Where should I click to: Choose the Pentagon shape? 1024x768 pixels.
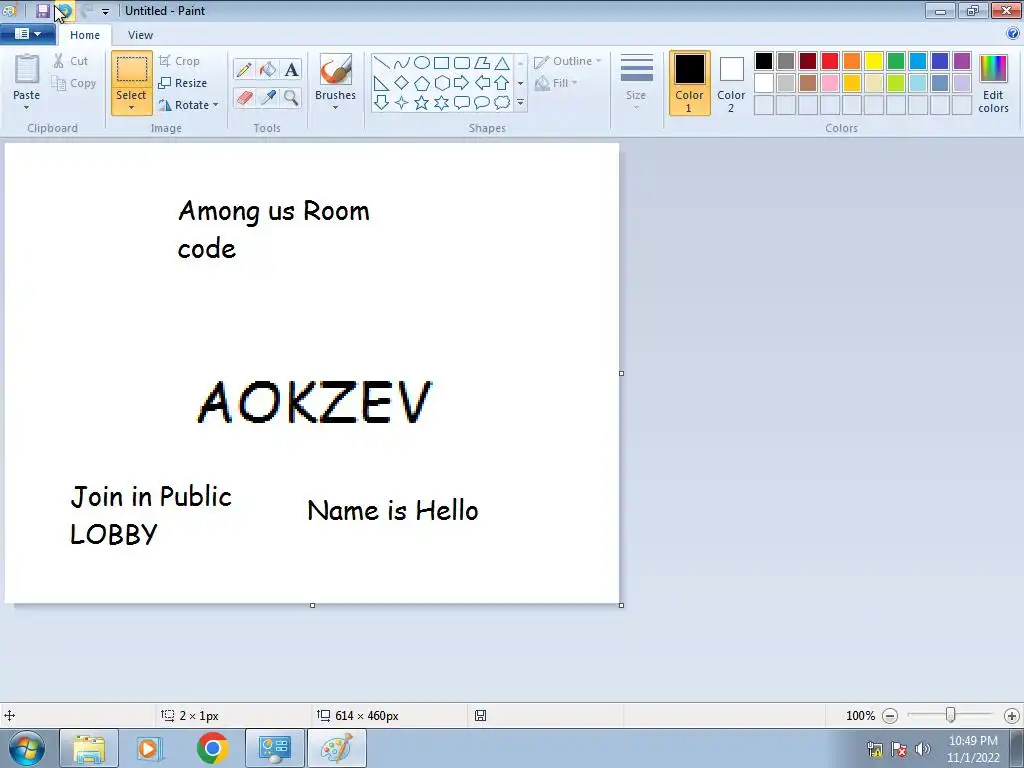[422, 83]
